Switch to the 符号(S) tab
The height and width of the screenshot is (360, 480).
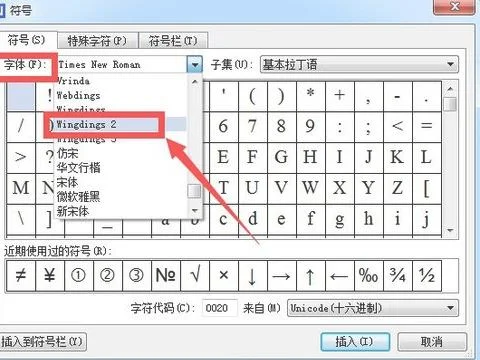27,40
